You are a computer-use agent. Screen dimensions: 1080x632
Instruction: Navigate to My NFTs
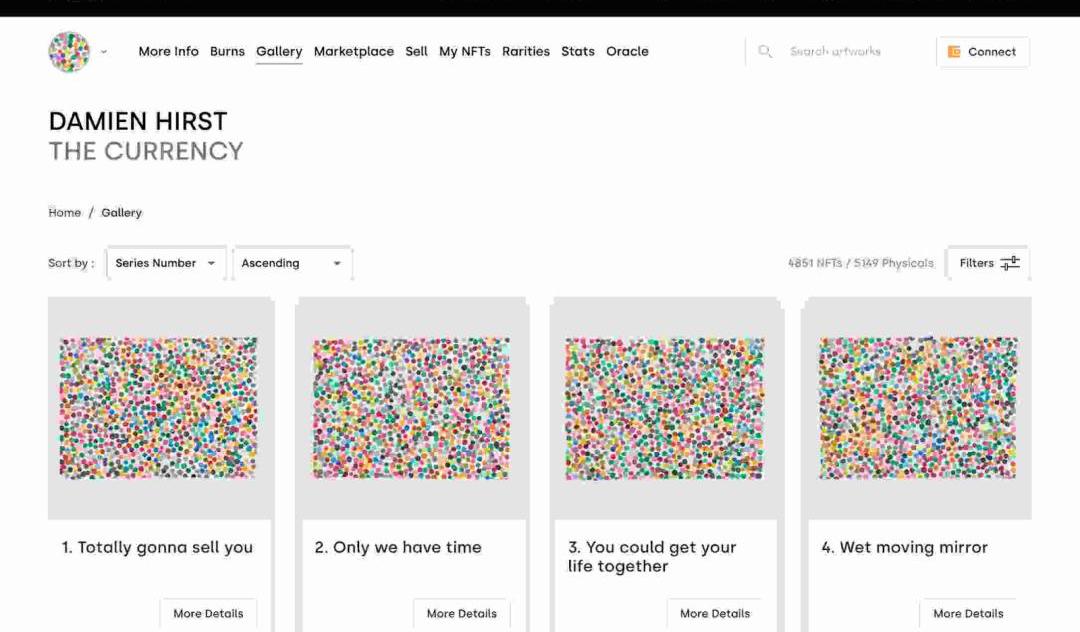coord(465,52)
